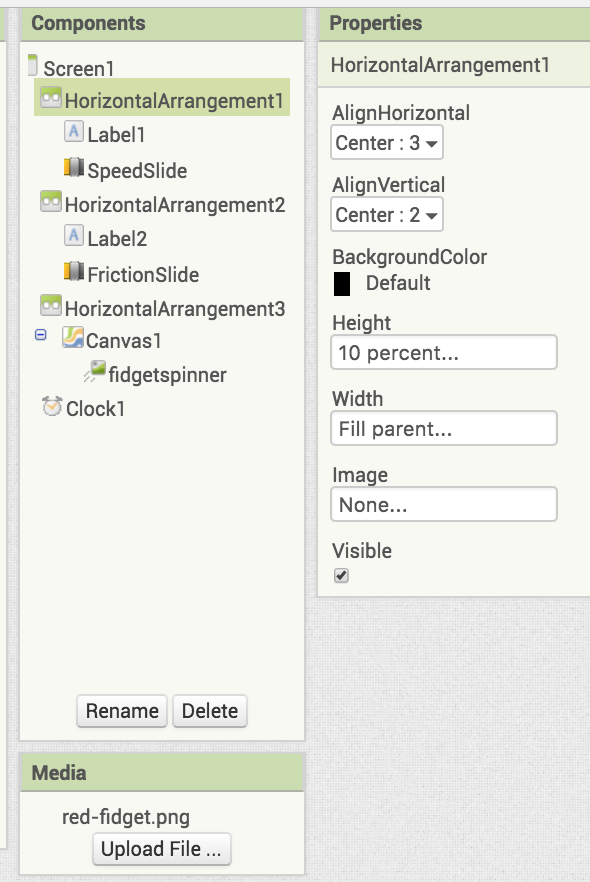The width and height of the screenshot is (590, 882).
Task: Click the Label1 letter icon
Action: [74, 132]
